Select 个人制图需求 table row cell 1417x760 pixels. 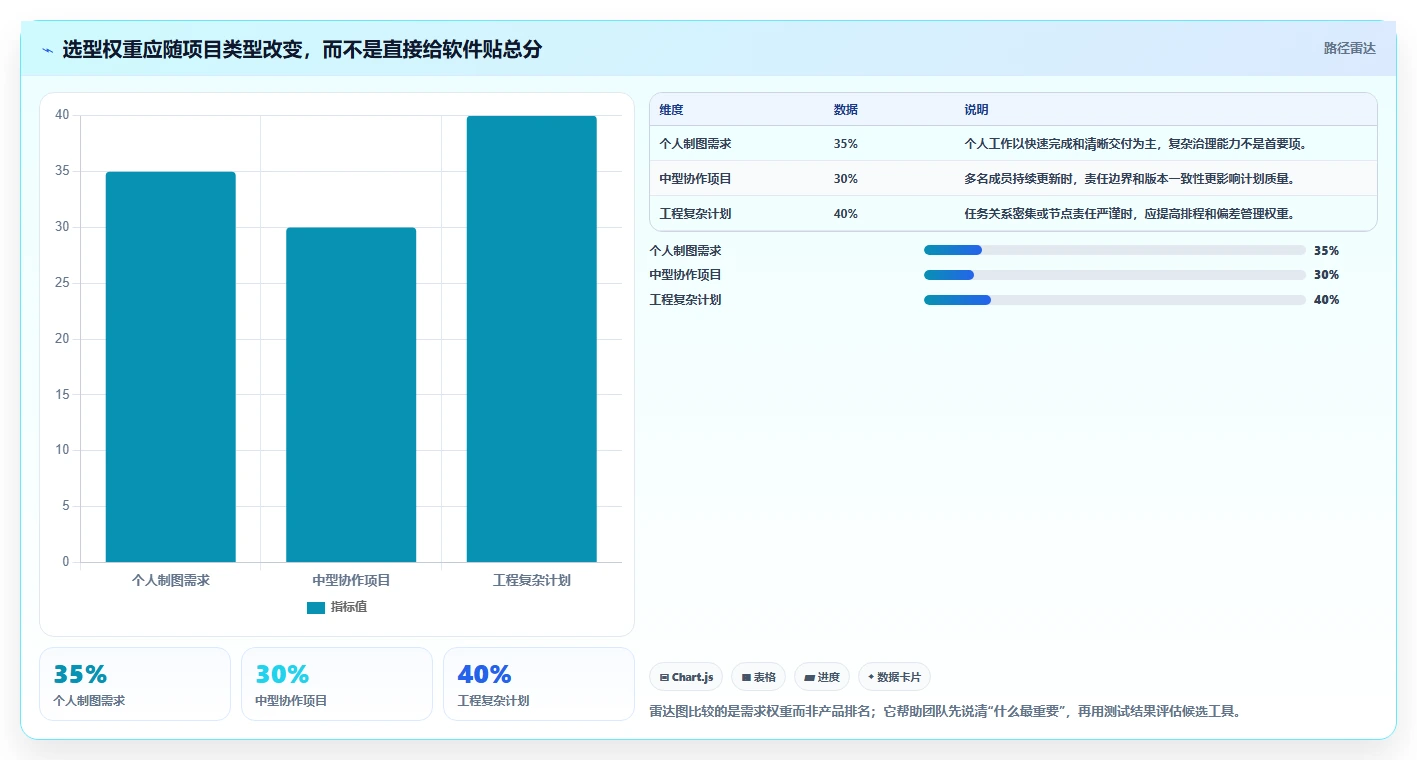click(695, 144)
